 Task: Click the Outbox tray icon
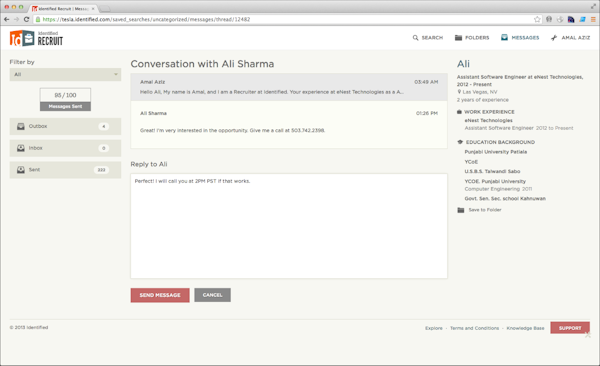pos(21,126)
